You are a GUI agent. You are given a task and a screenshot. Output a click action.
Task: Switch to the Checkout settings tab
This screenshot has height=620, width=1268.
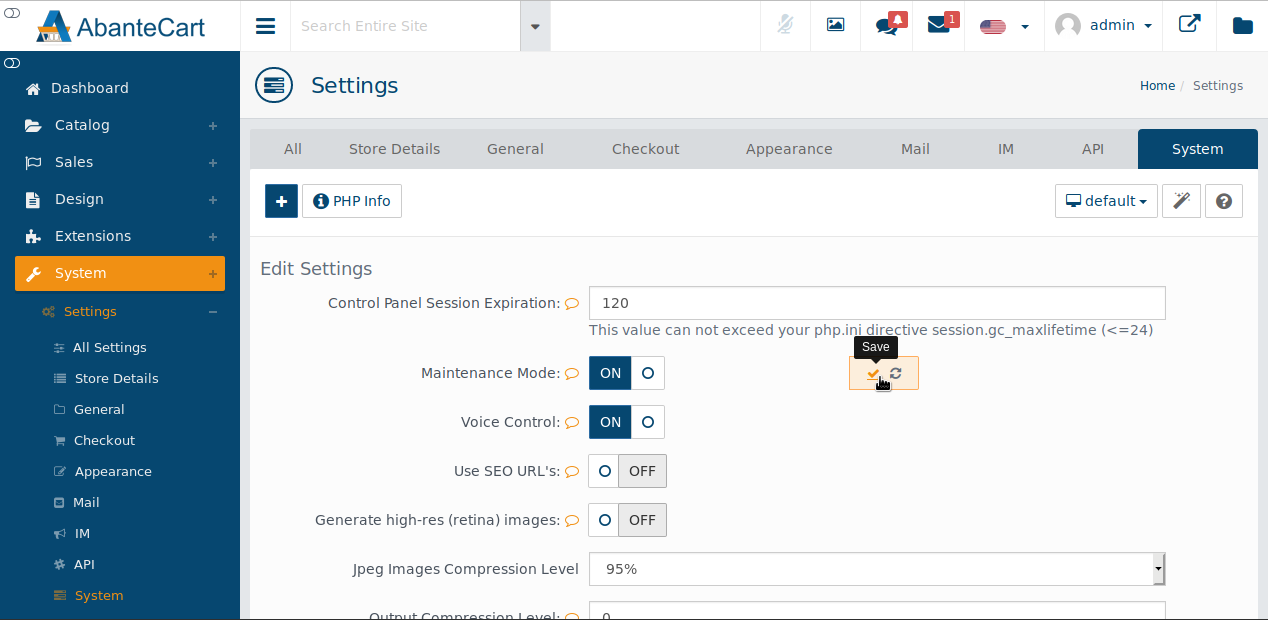coord(645,149)
